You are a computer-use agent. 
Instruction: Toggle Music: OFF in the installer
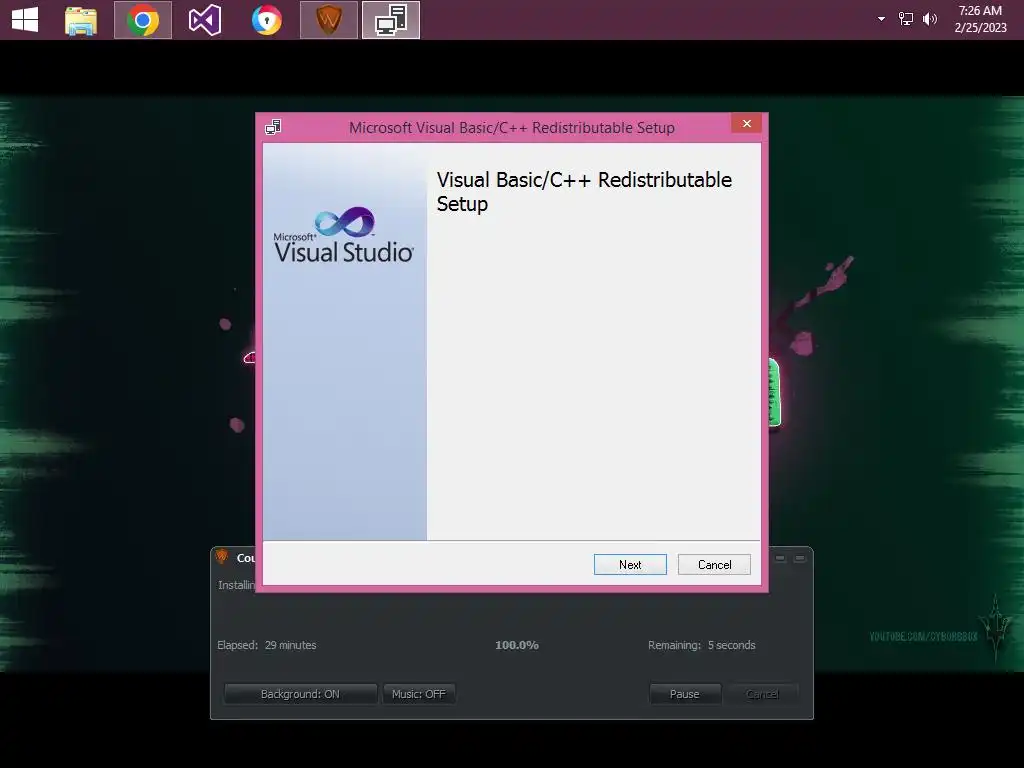[419, 694]
